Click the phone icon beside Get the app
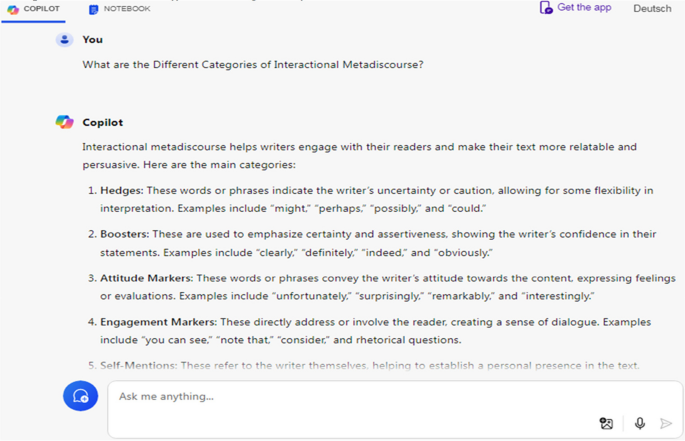The image size is (685, 441). click(546, 7)
